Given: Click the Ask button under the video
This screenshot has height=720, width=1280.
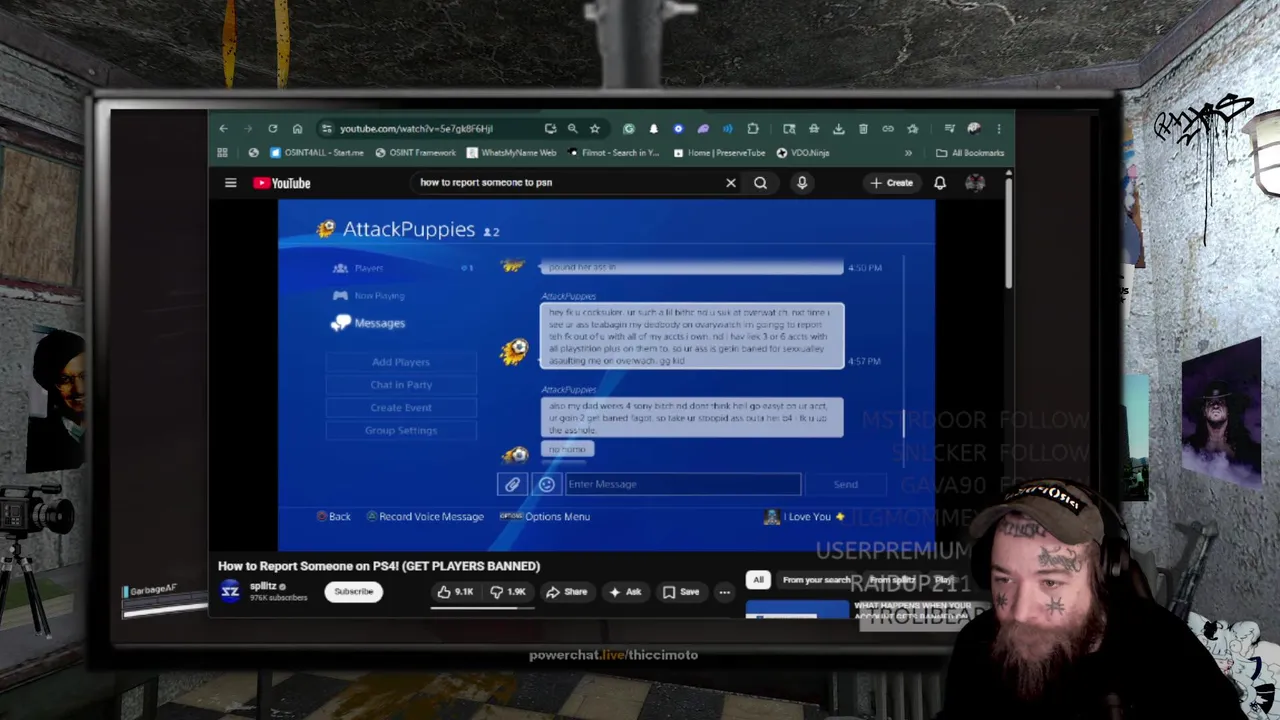Looking at the screenshot, I should tap(624, 592).
